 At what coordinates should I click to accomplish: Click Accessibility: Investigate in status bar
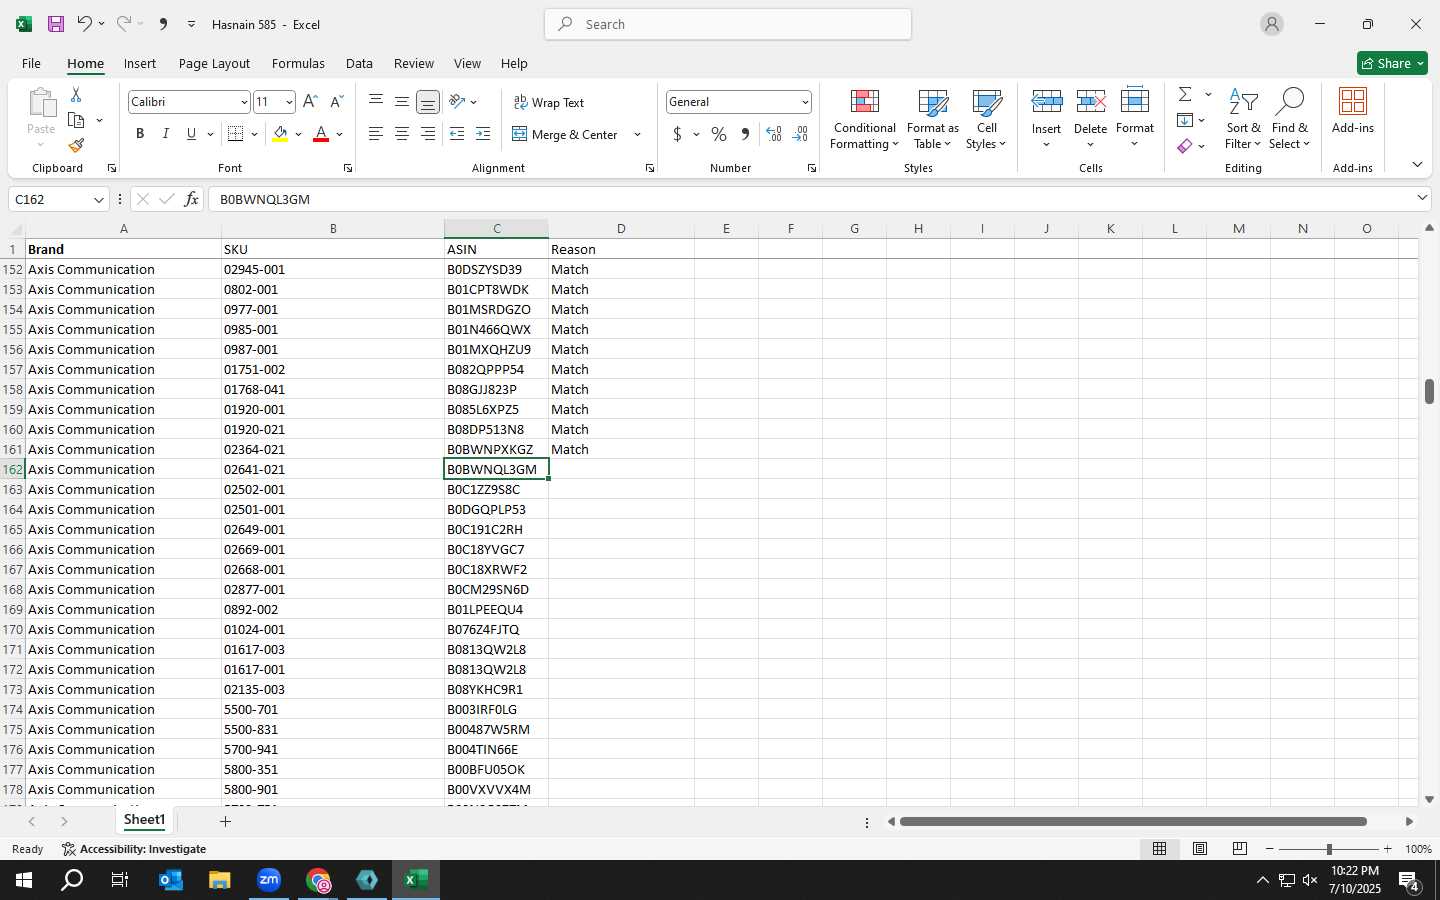click(x=134, y=849)
